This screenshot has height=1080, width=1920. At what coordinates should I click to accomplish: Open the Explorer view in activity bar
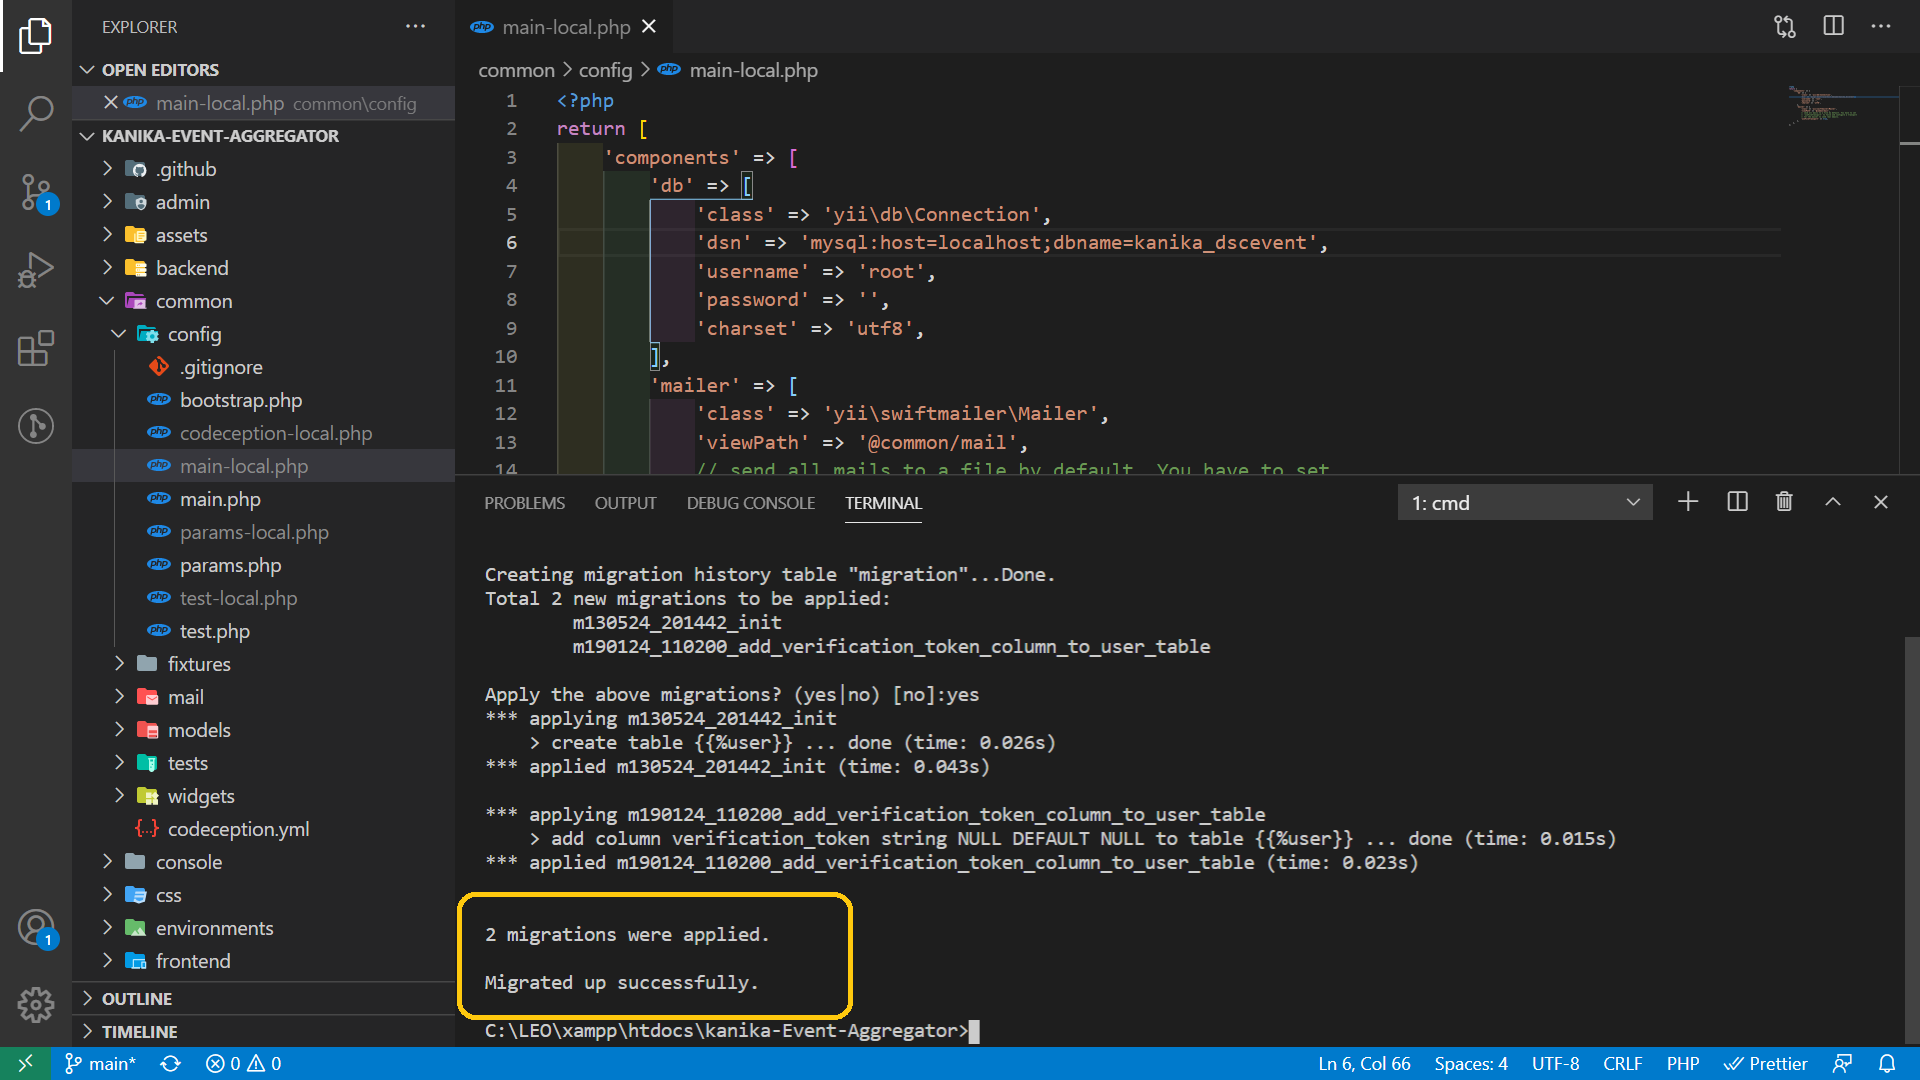[36, 37]
